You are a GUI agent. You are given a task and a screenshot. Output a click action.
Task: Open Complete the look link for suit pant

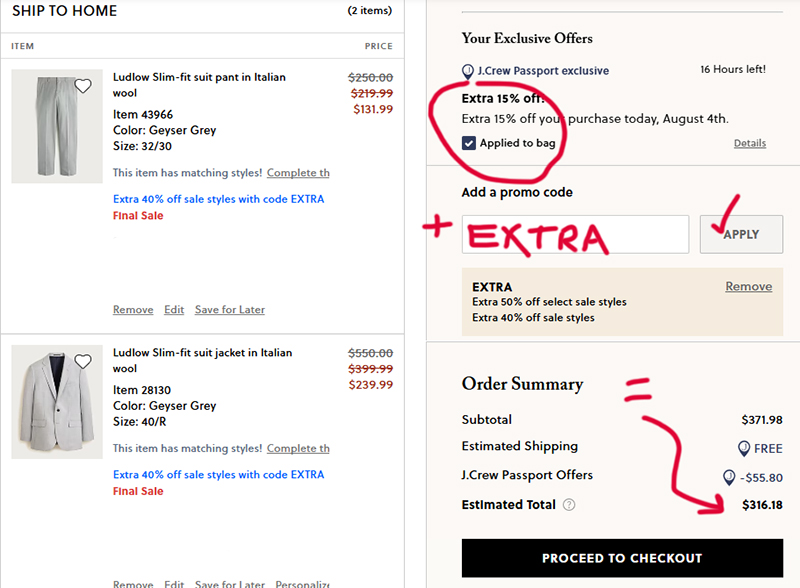click(x=298, y=173)
